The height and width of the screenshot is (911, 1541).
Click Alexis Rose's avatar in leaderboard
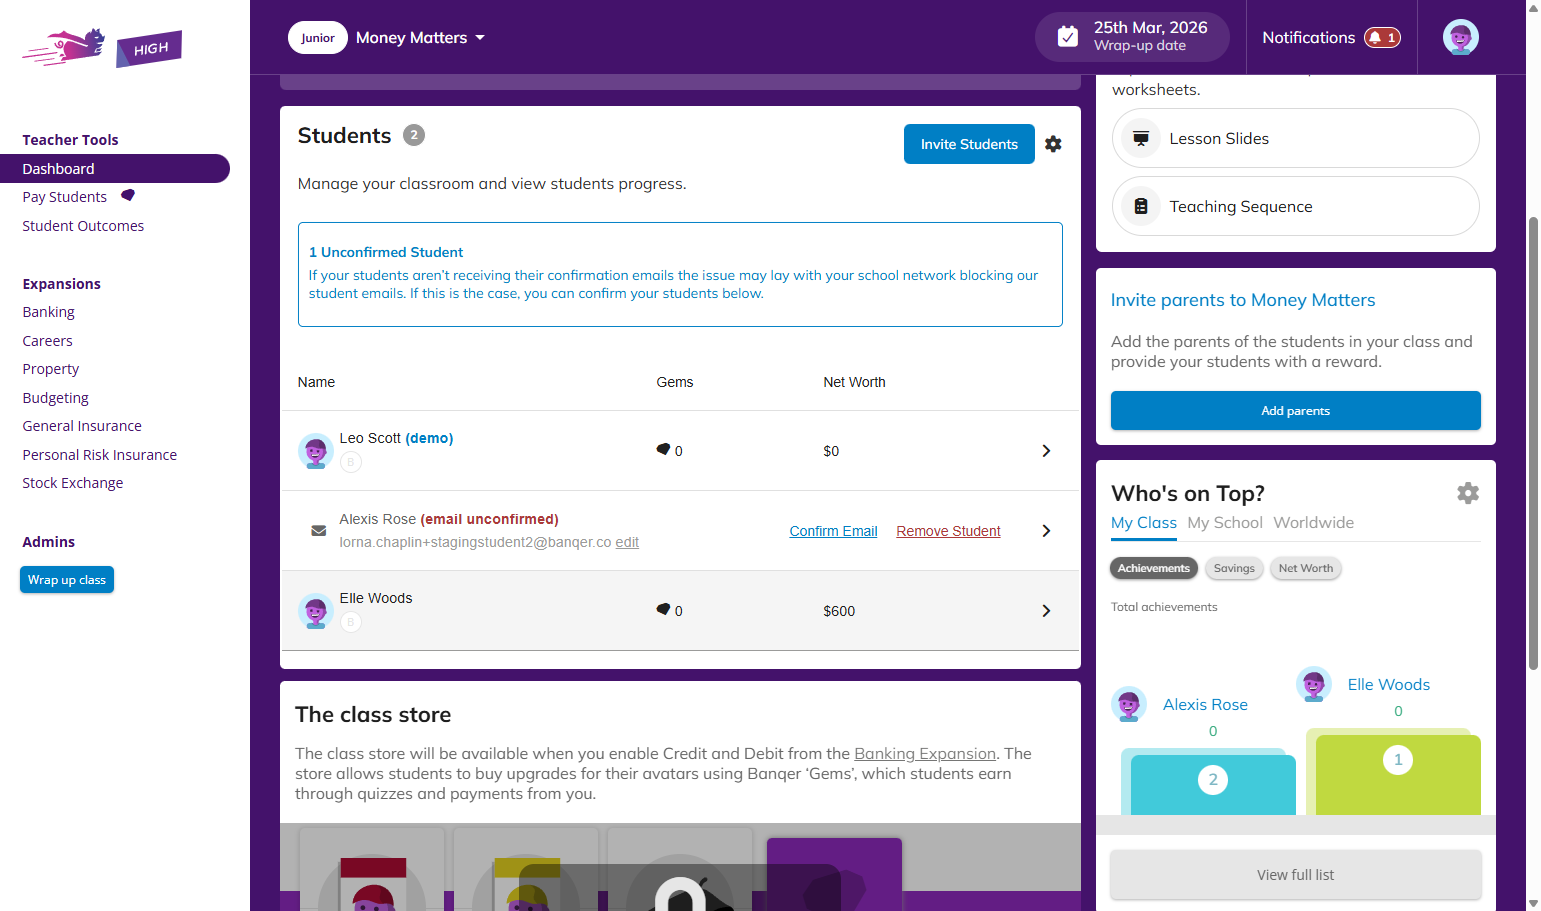click(x=1129, y=705)
